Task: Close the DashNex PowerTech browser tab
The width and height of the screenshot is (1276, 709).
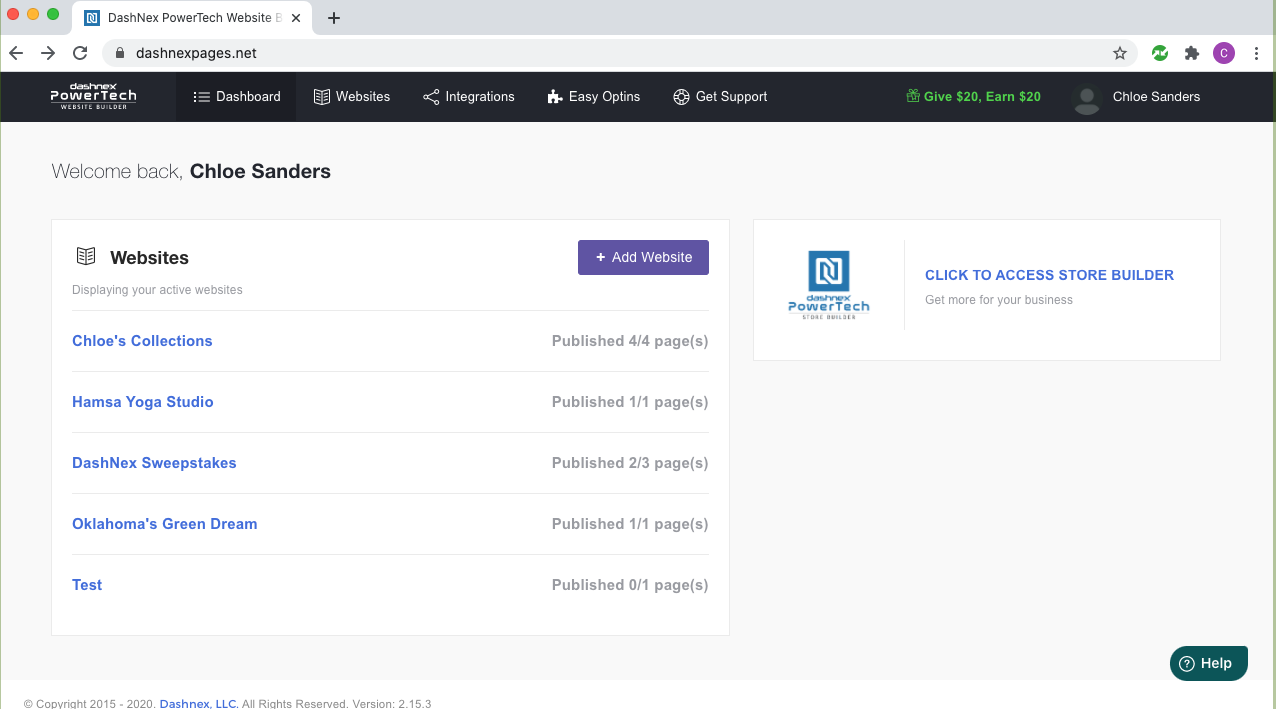Action: [296, 18]
